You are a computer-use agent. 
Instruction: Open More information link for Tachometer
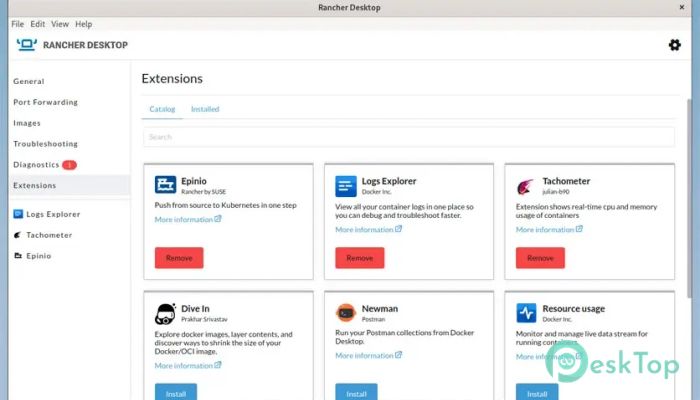click(545, 229)
